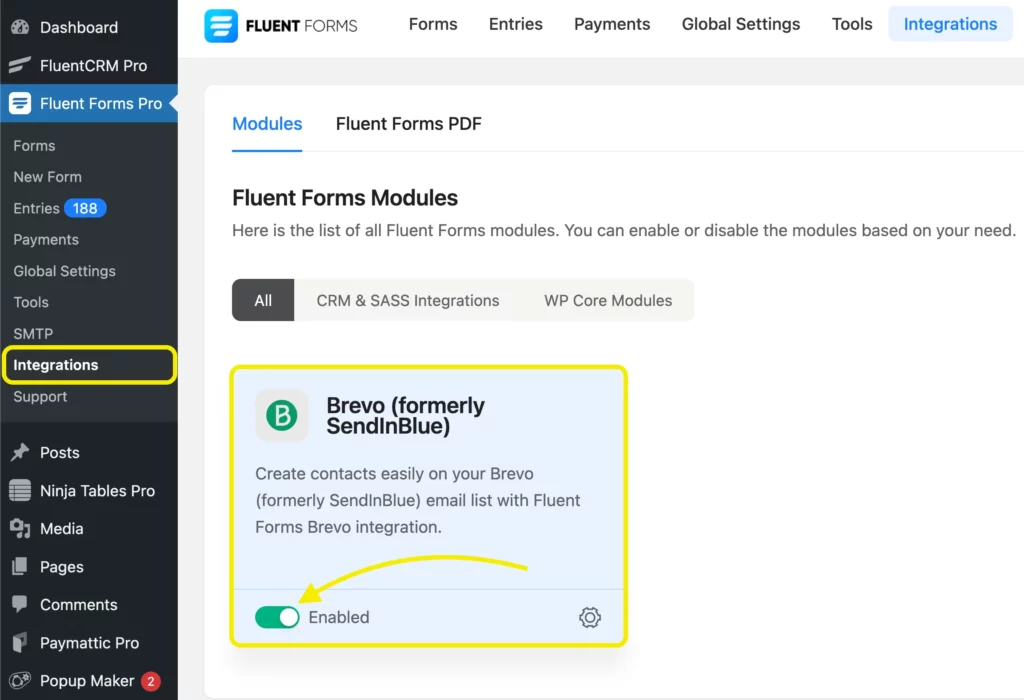Click the Brevo green B logo
Image resolution: width=1024 pixels, height=700 pixels.
pyautogui.click(x=281, y=415)
